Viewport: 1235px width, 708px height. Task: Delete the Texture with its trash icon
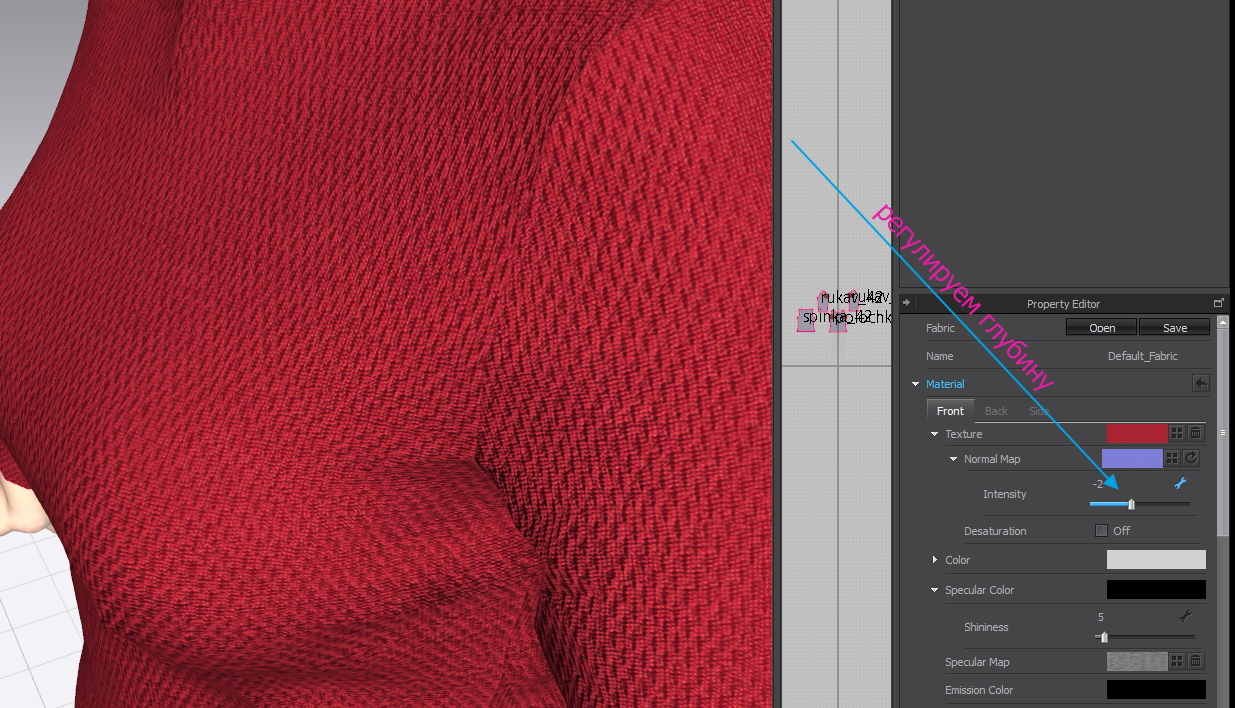pyautogui.click(x=1195, y=433)
